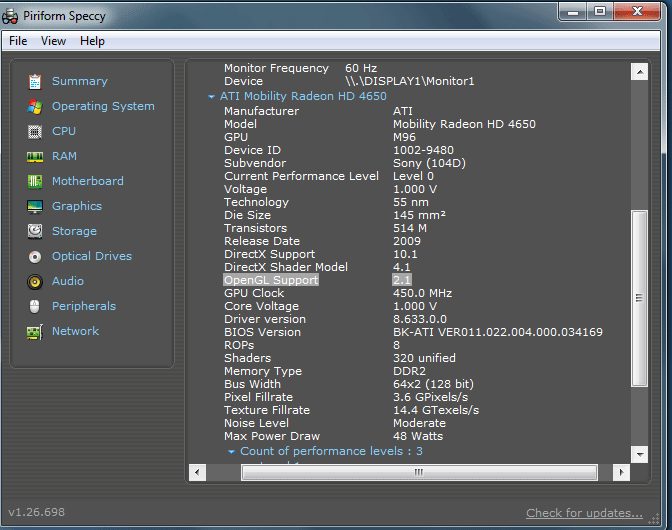Open the File menu
This screenshot has width=672, height=530.
18,41
